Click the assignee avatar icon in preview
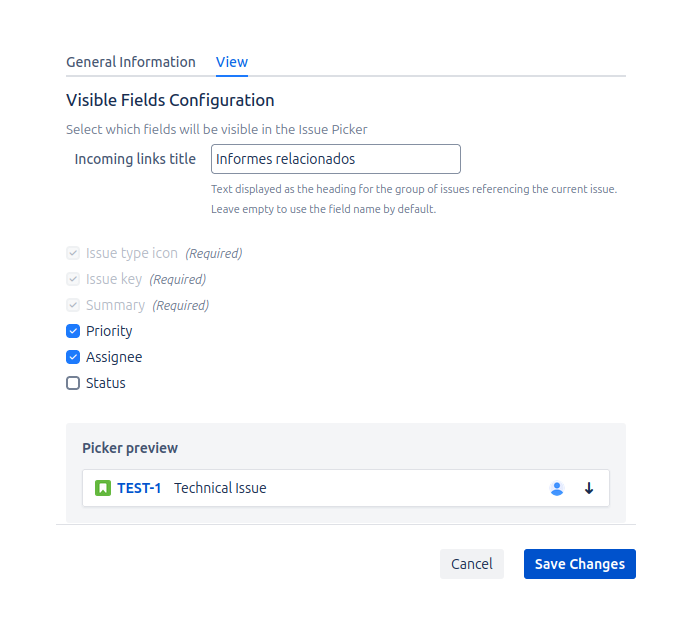The height and width of the screenshot is (629, 694). 557,488
